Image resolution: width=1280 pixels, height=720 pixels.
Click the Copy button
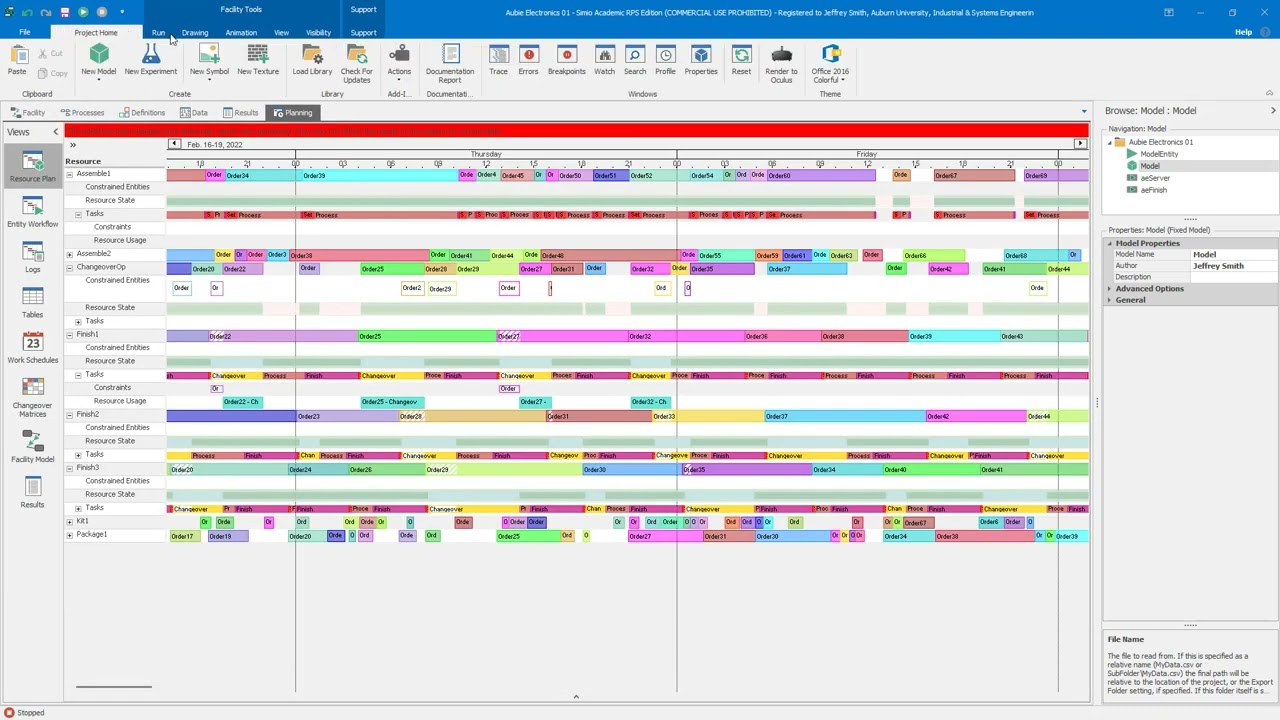coord(52,73)
